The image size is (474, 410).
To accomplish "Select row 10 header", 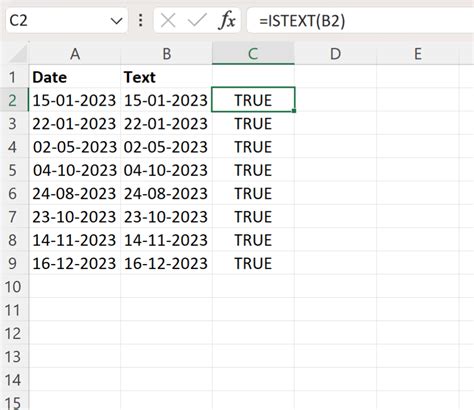I will [13, 287].
